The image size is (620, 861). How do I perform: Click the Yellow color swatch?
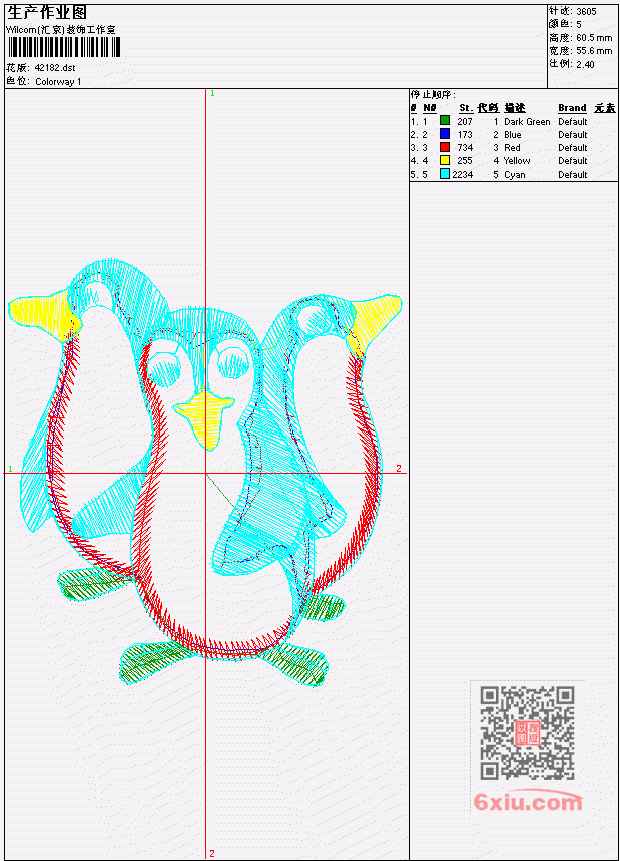coord(445,160)
